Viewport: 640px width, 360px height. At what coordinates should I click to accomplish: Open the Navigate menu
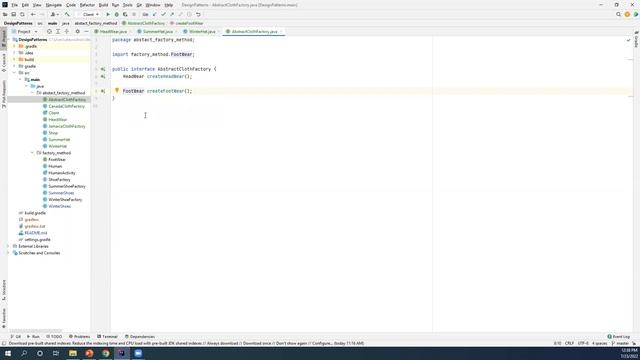click(x=53, y=5)
